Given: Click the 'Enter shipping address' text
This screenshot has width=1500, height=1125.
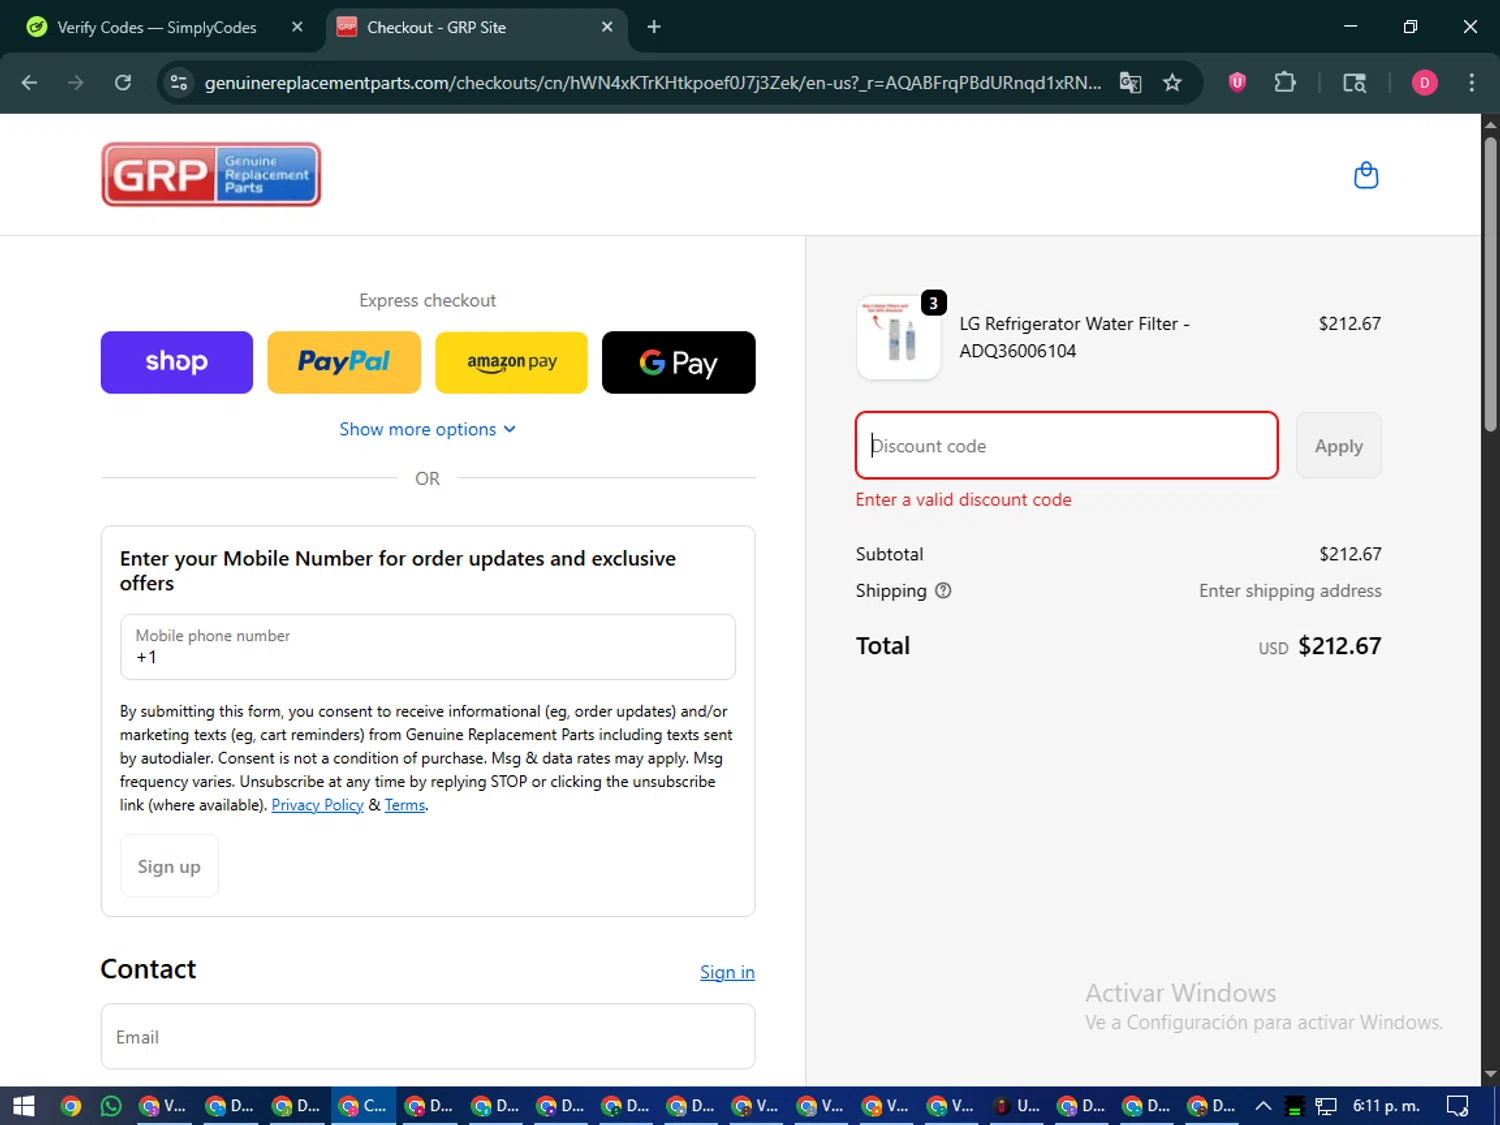Looking at the screenshot, I should pyautogui.click(x=1290, y=590).
